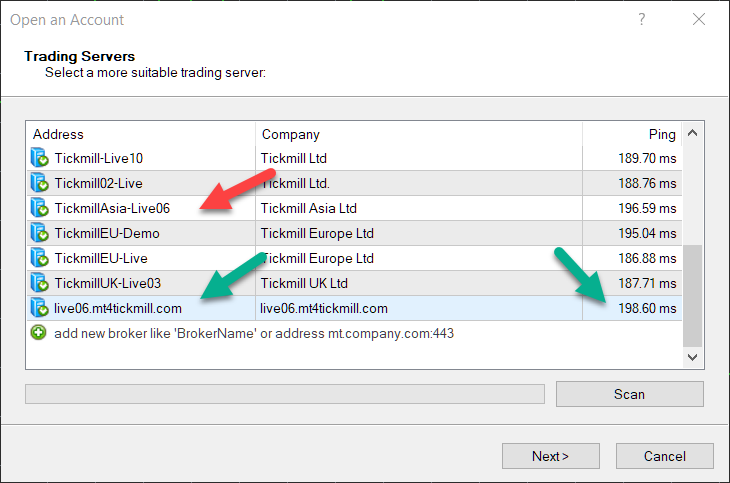Viewport: 730px width, 483px height.
Task: Click the green plus add broker icon
Action: click(39, 333)
